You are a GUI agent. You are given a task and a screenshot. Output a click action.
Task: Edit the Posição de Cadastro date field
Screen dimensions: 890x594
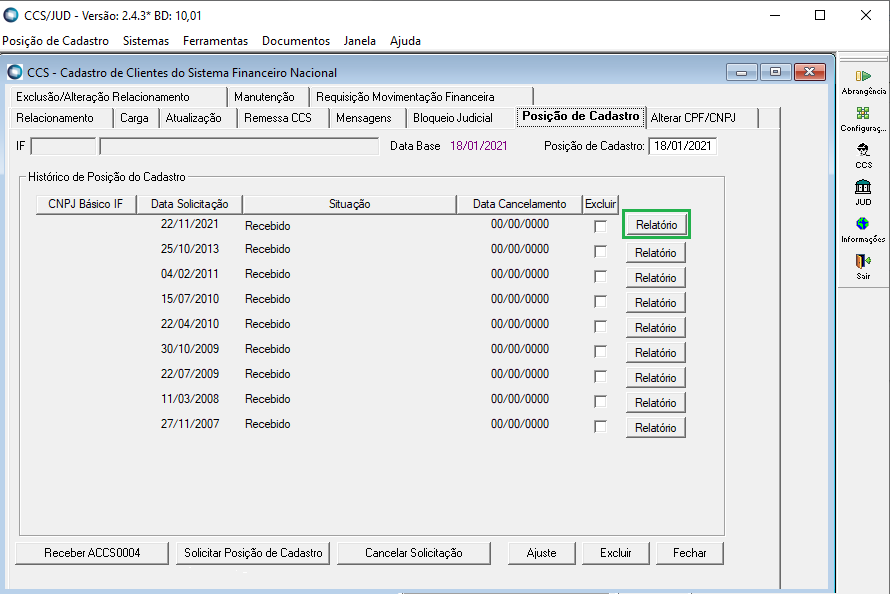click(x=682, y=146)
